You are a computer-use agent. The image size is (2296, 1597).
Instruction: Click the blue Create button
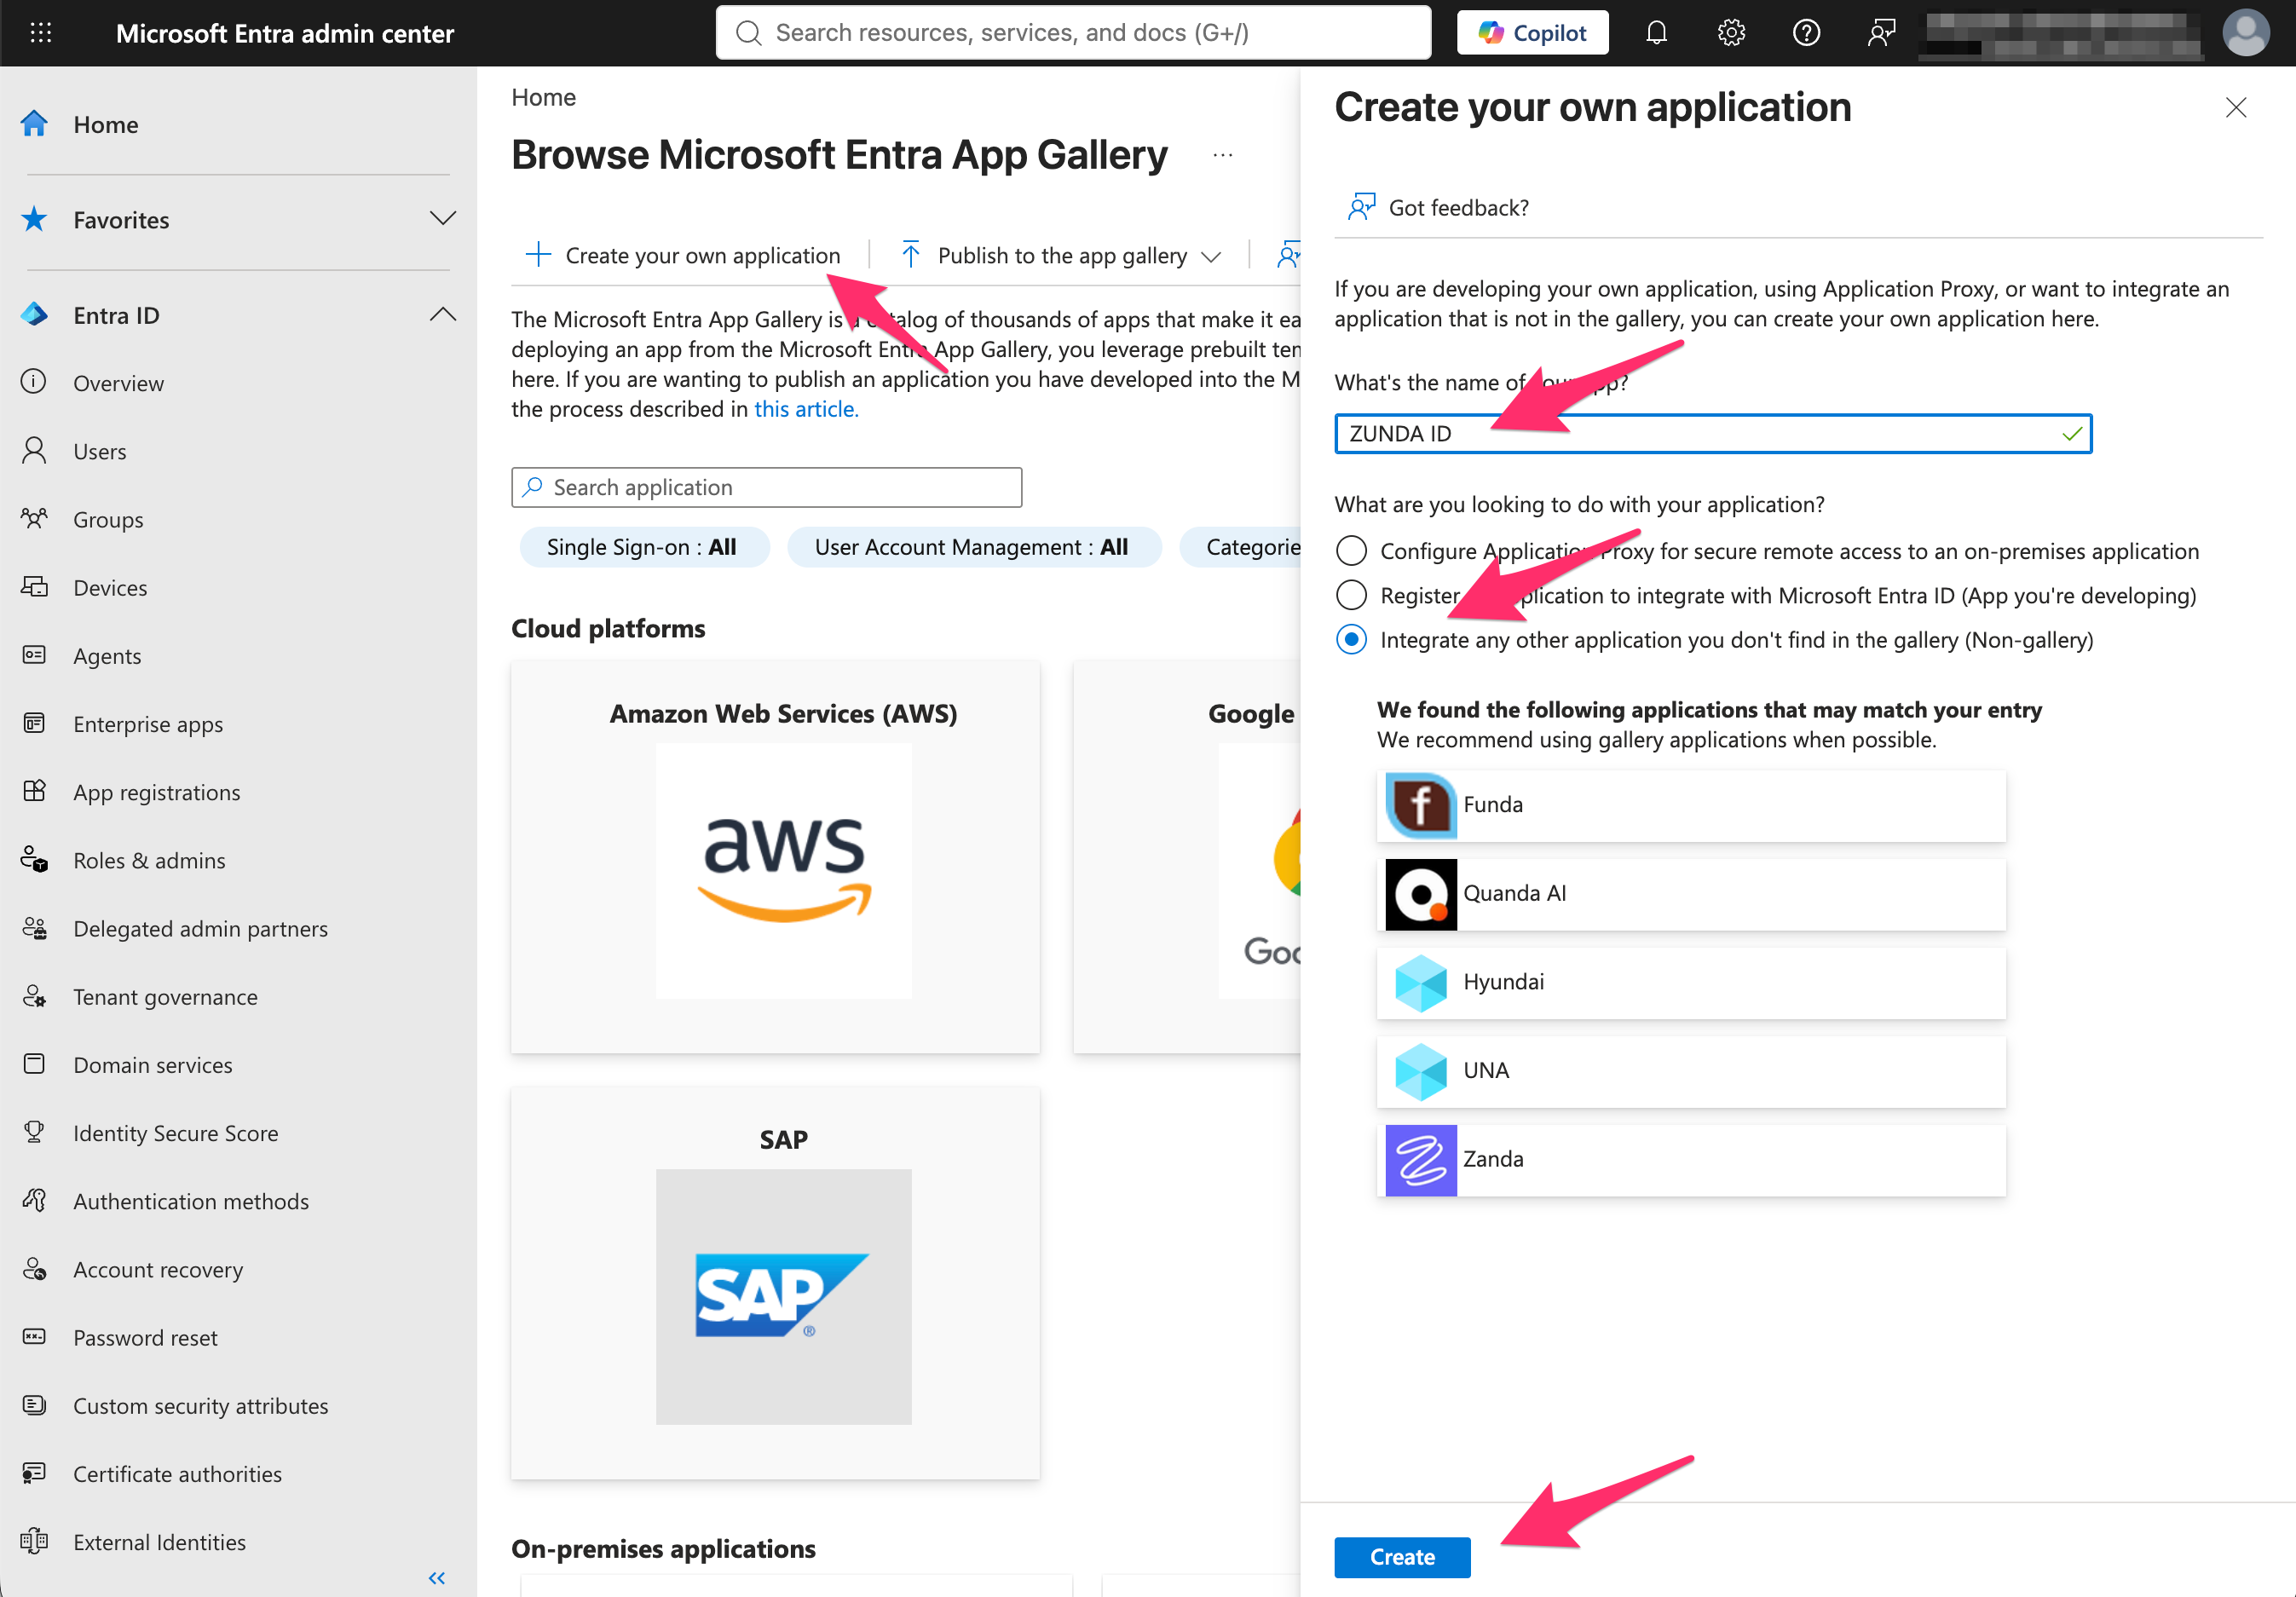[1402, 1557]
